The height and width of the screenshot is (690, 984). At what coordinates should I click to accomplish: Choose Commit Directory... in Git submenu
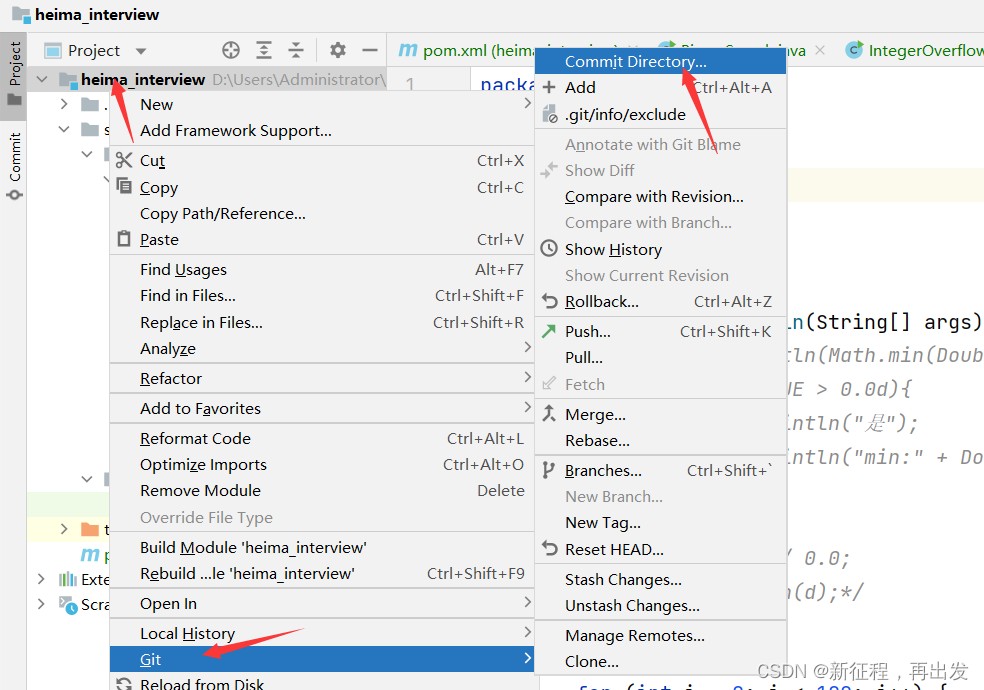point(661,61)
